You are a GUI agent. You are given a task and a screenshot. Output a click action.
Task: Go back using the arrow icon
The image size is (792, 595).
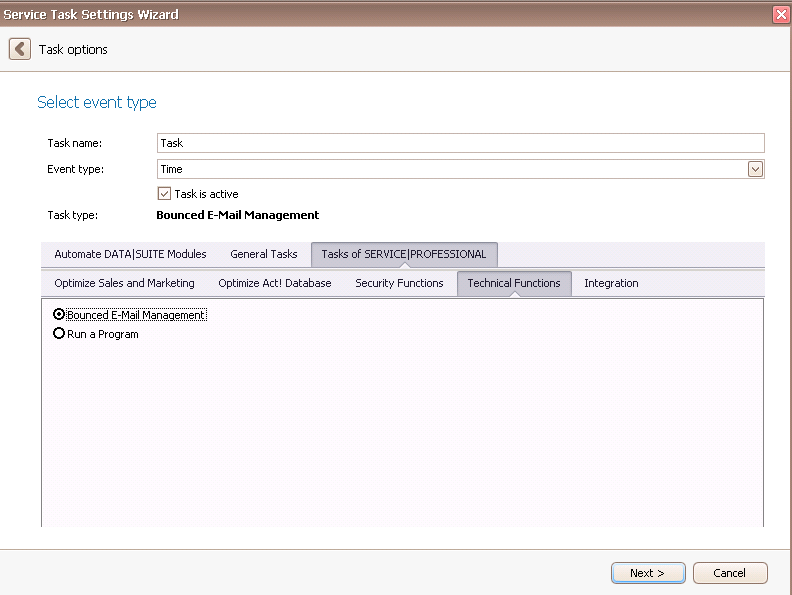click(20, 49)
